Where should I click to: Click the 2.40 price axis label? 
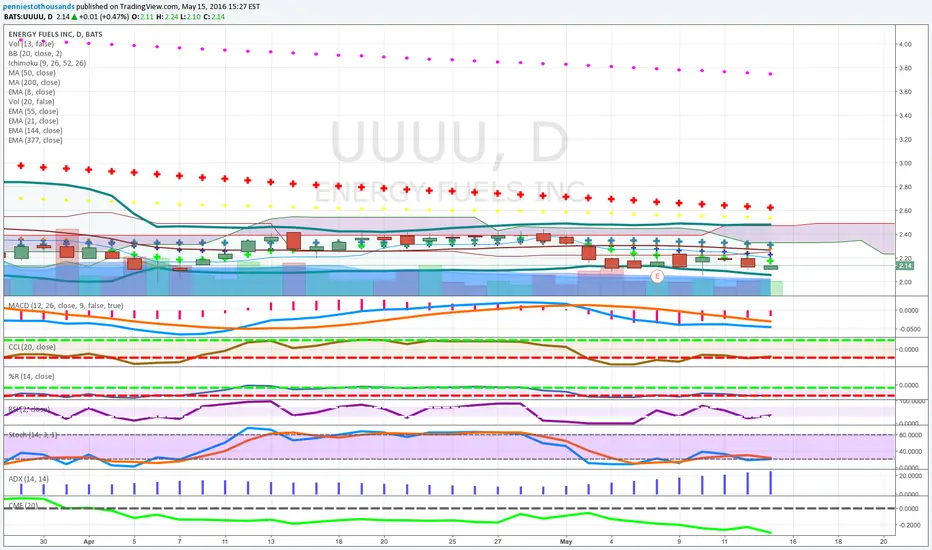905,234
